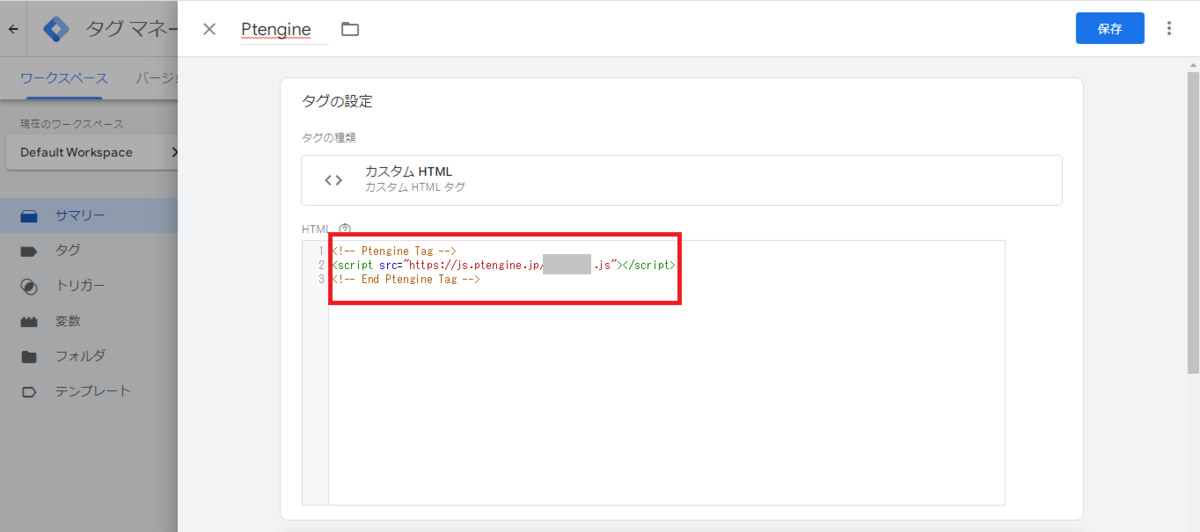This screenshot has height=532, width=1200.
Task: Click the テンプレート outline sidebar icon
Action: click(29, 392)
